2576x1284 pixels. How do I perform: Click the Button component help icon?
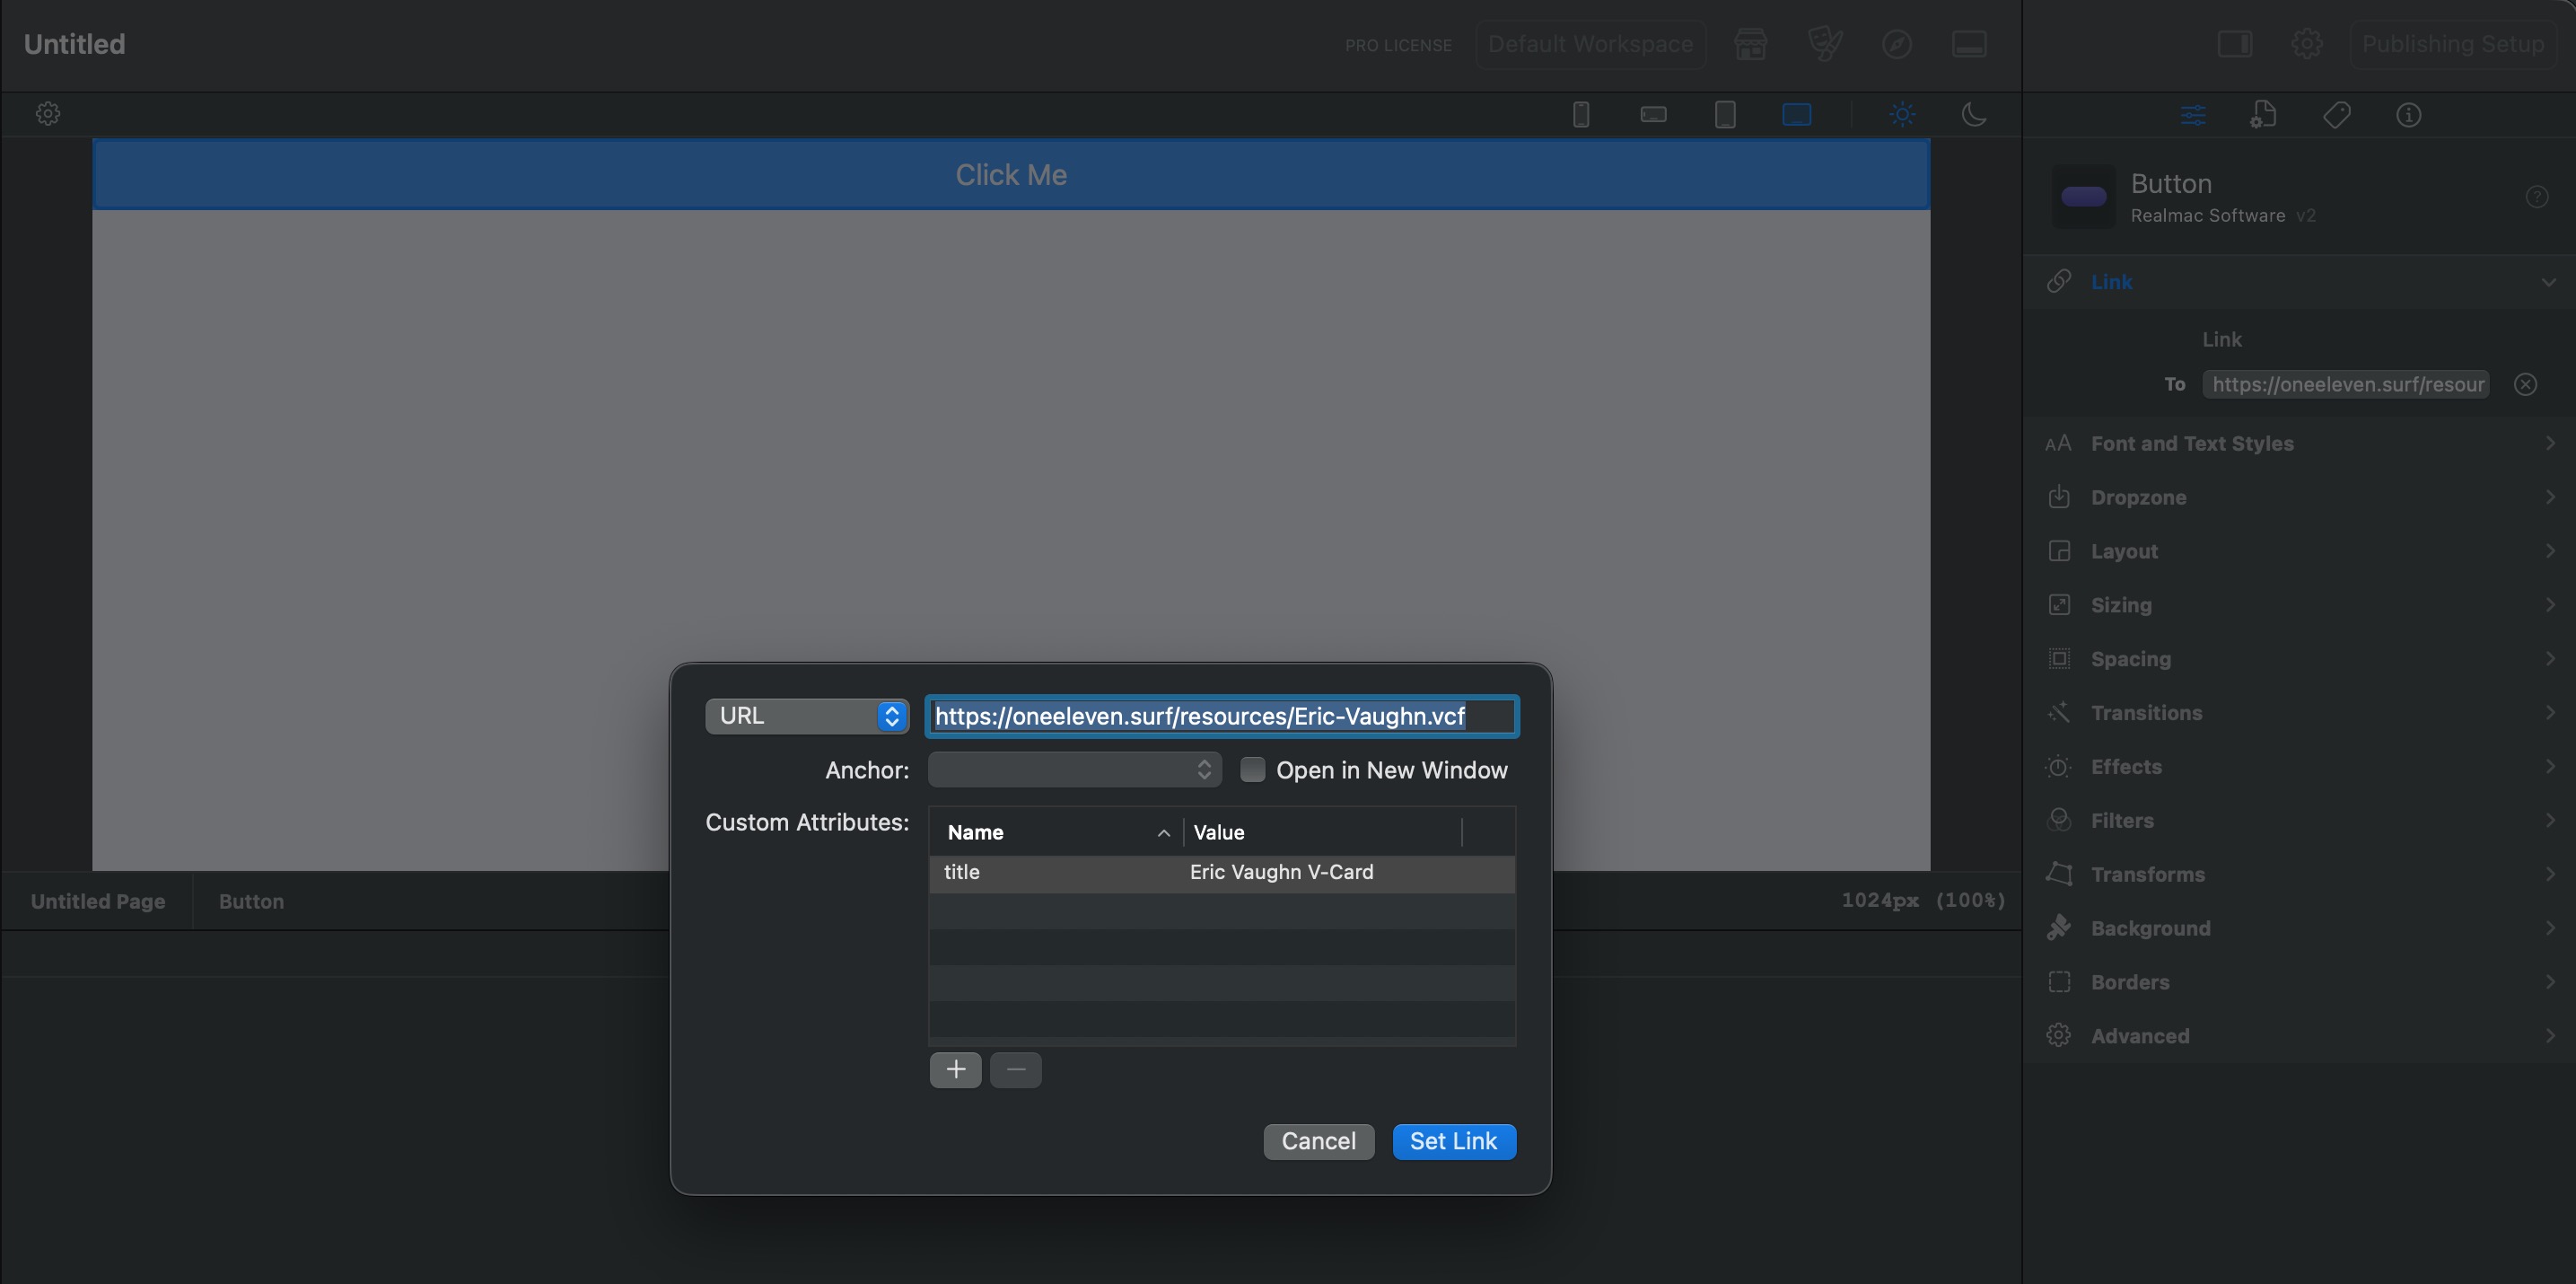click(2537, 197)
